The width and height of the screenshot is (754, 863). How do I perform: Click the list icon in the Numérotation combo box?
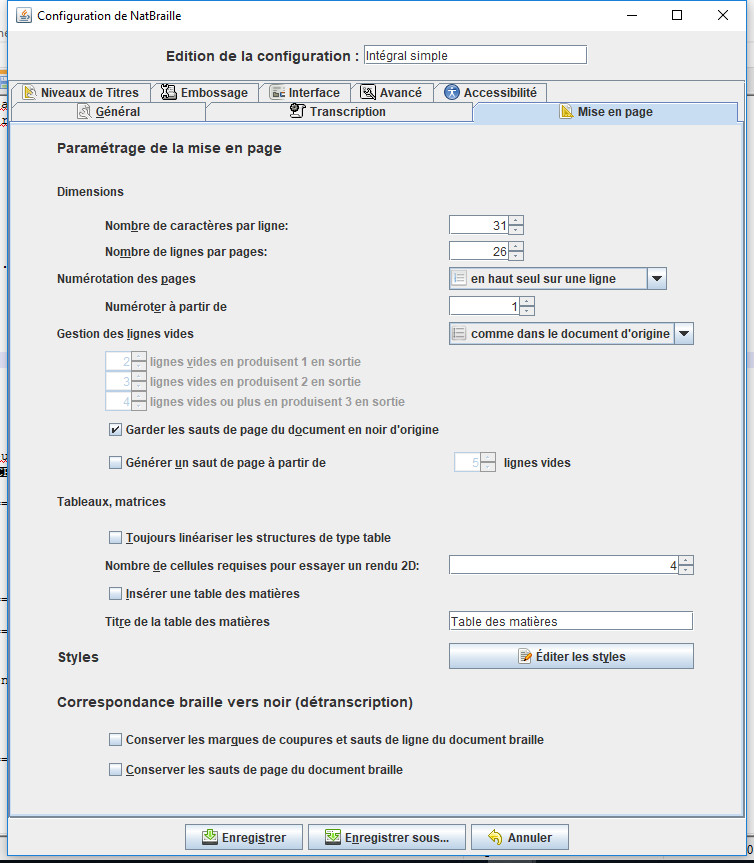tap(459, 278)
